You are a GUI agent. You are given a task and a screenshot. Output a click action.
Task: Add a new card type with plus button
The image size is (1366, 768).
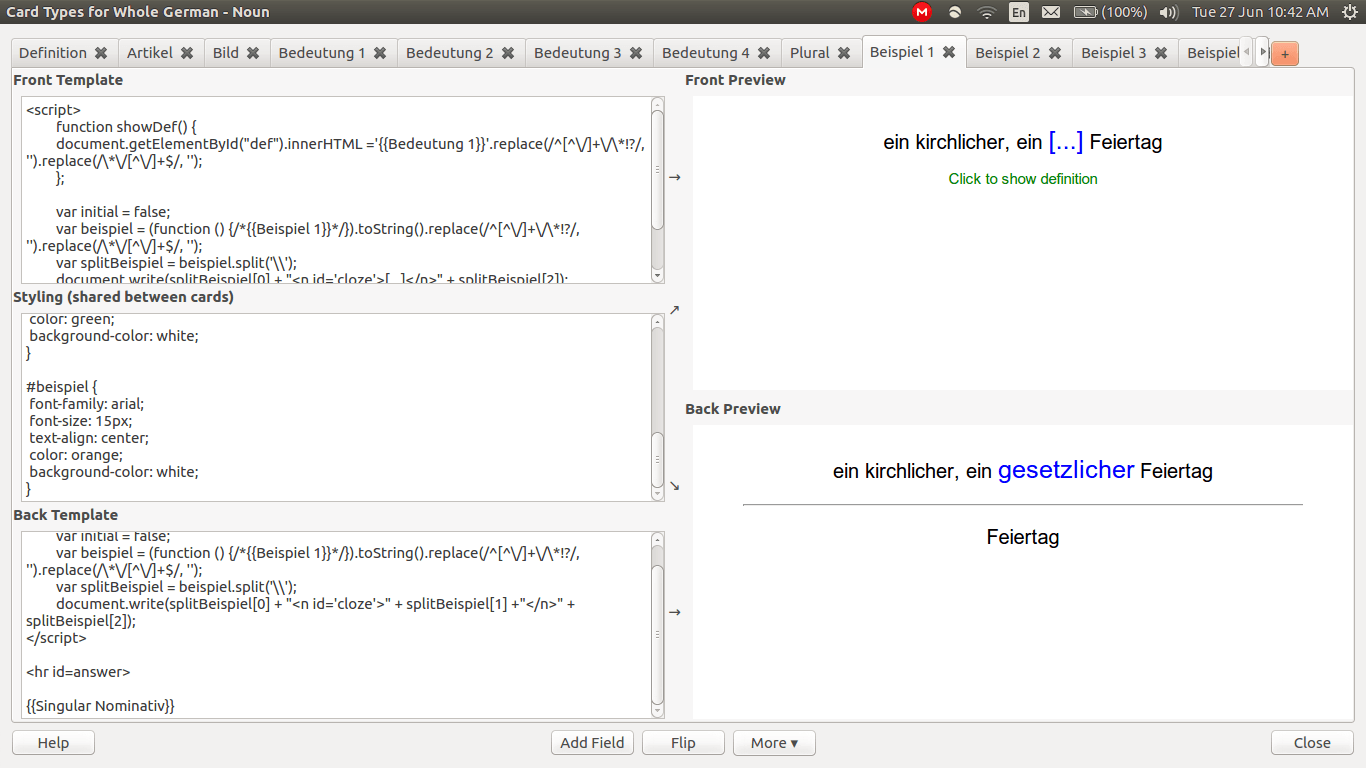(1285, 54)
